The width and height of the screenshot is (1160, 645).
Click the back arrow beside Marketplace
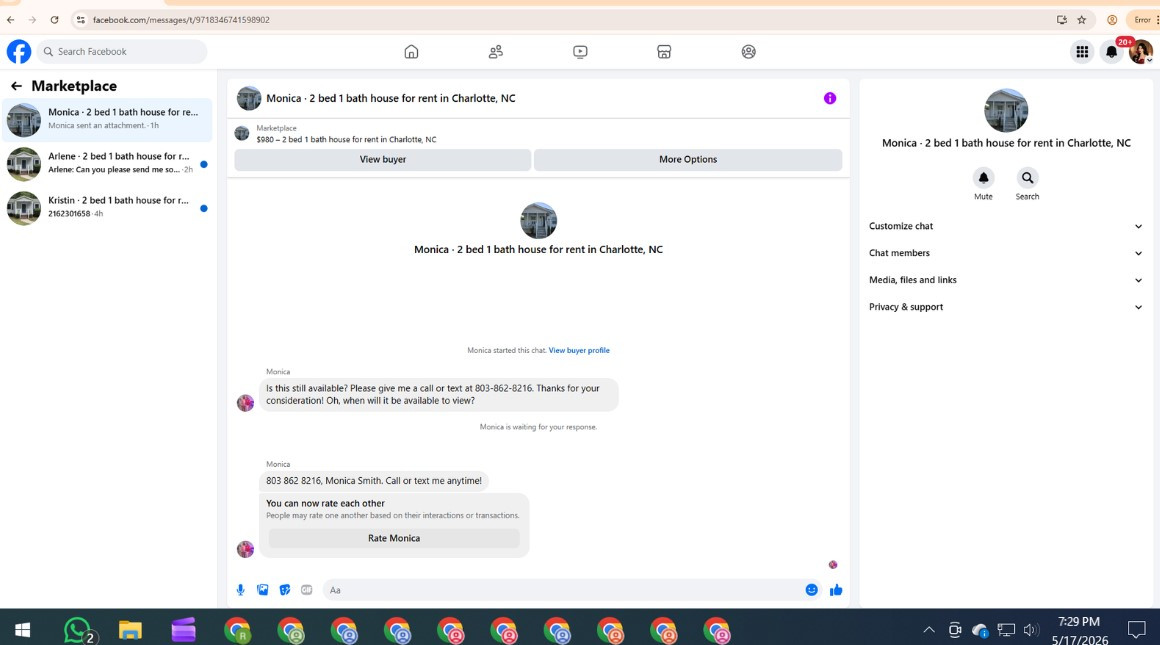tap(16, 87)
